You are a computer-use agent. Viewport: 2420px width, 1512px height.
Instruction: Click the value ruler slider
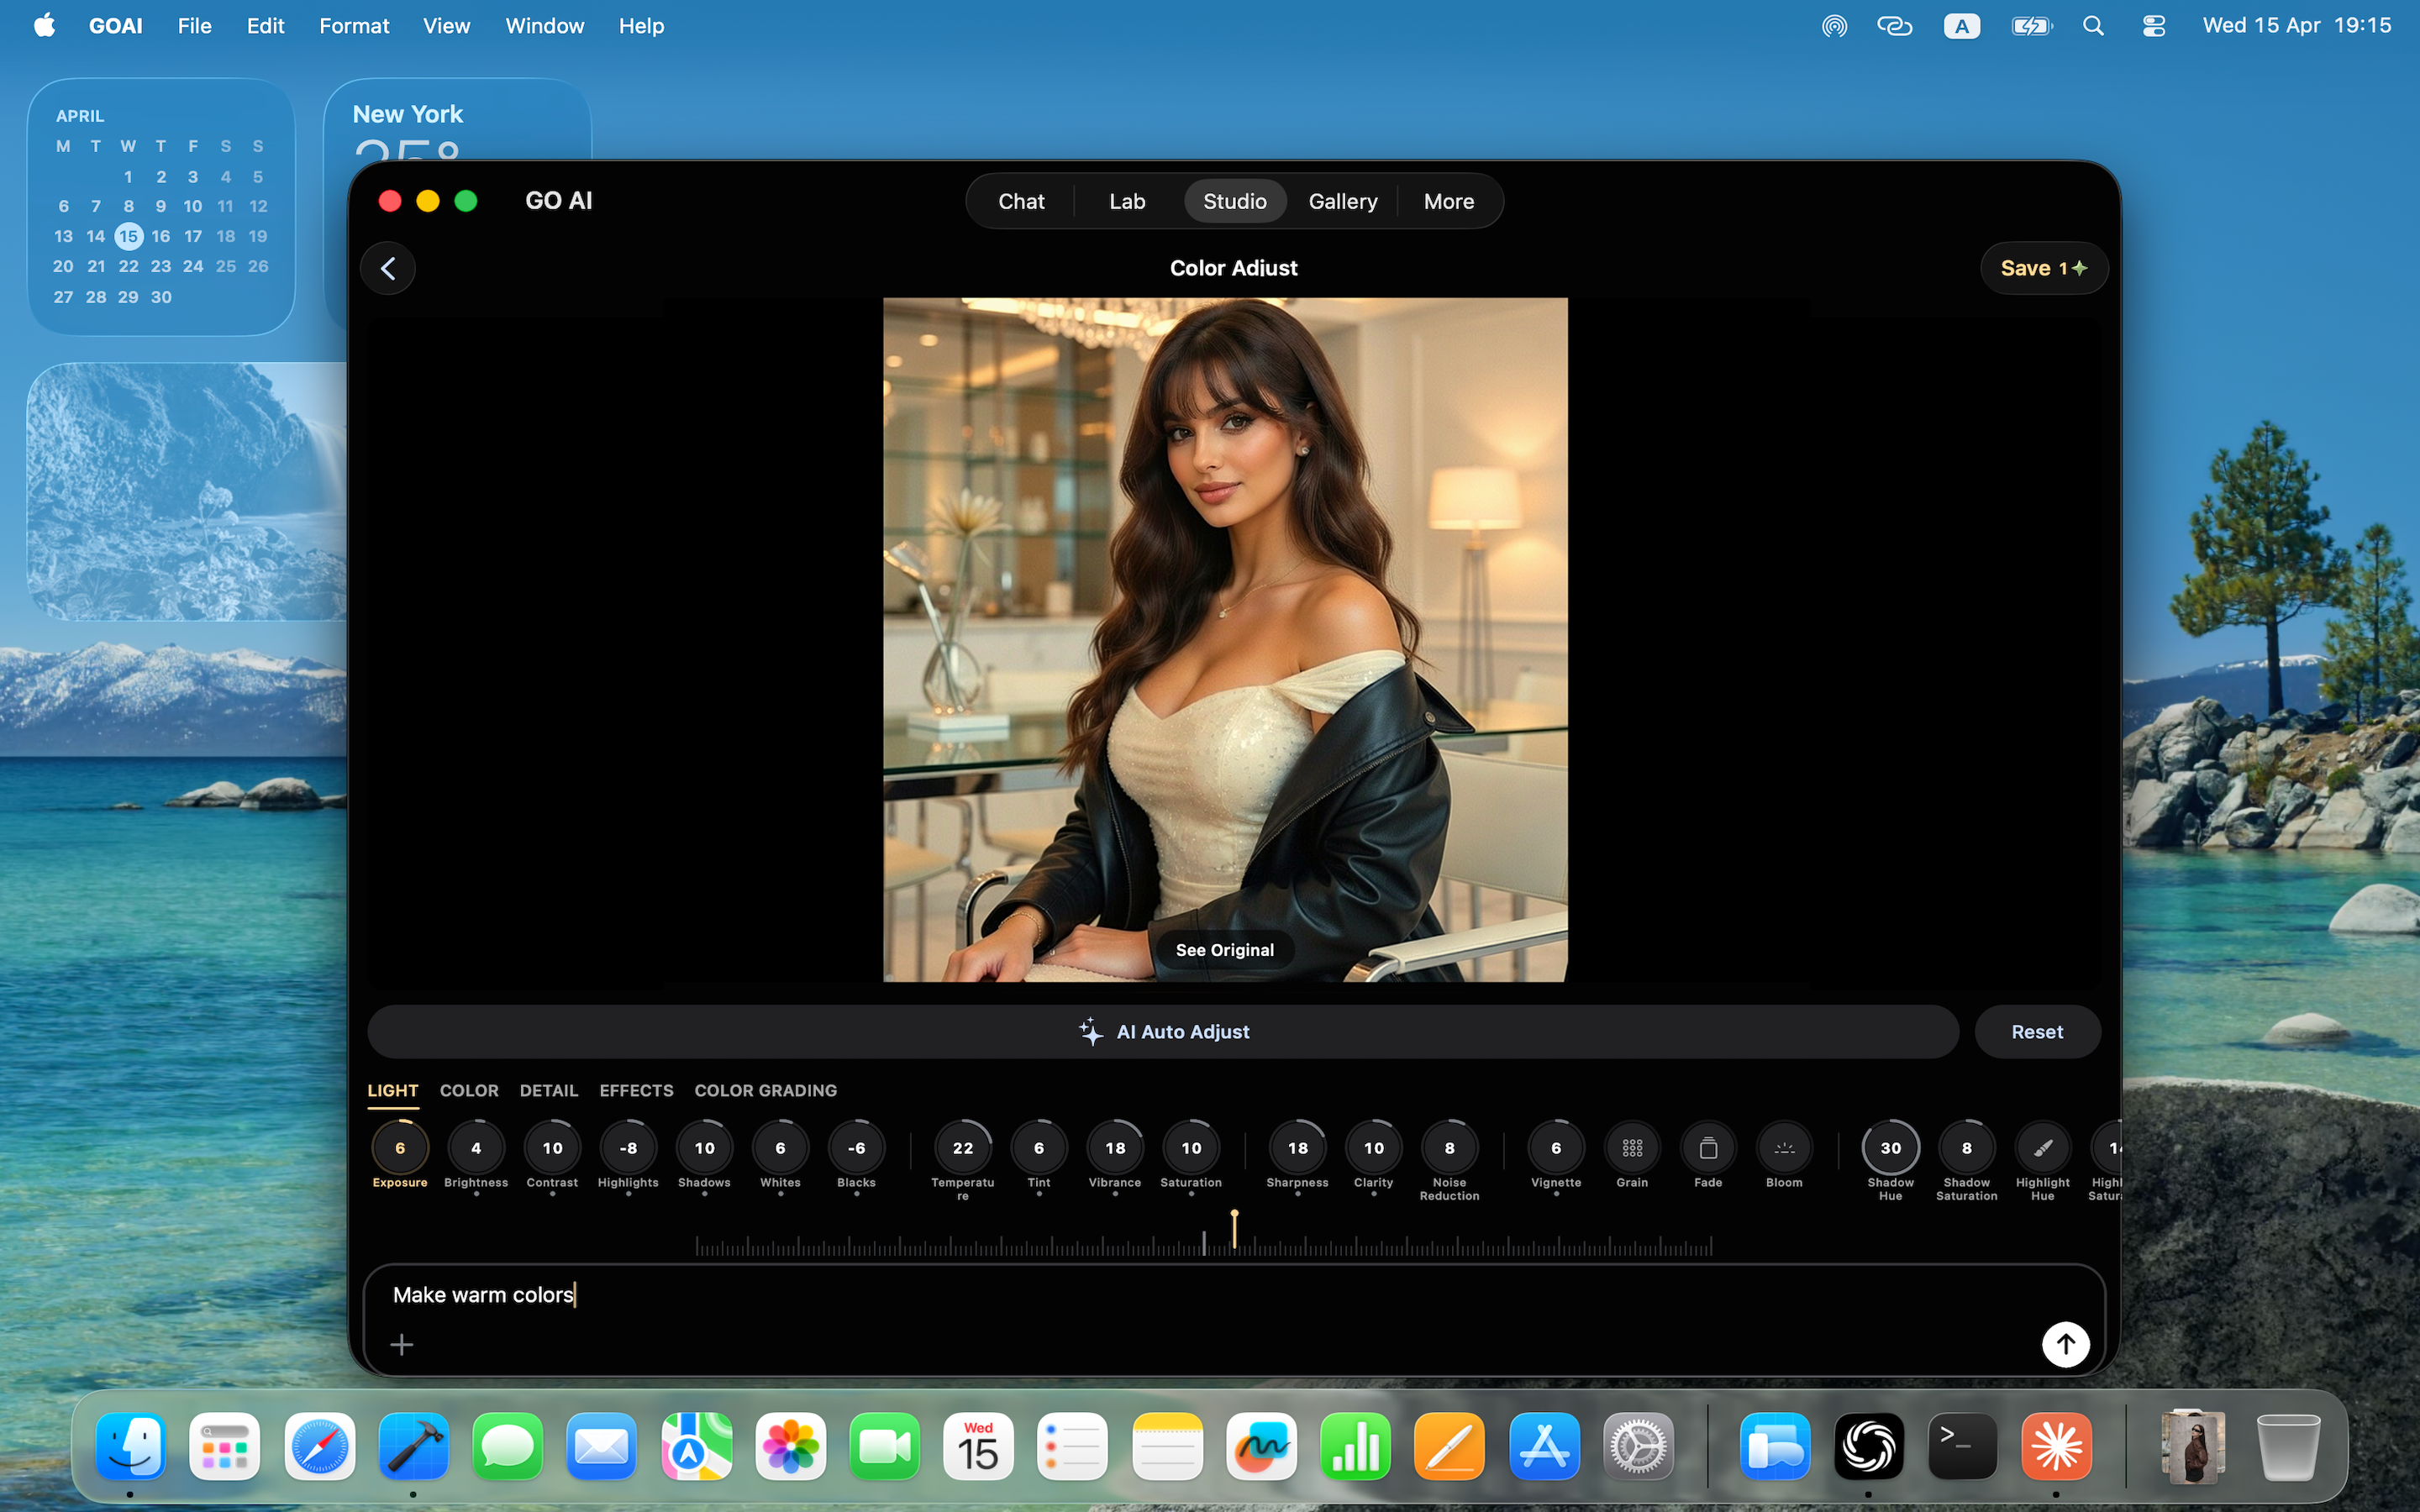[x=1204, y=1245]
